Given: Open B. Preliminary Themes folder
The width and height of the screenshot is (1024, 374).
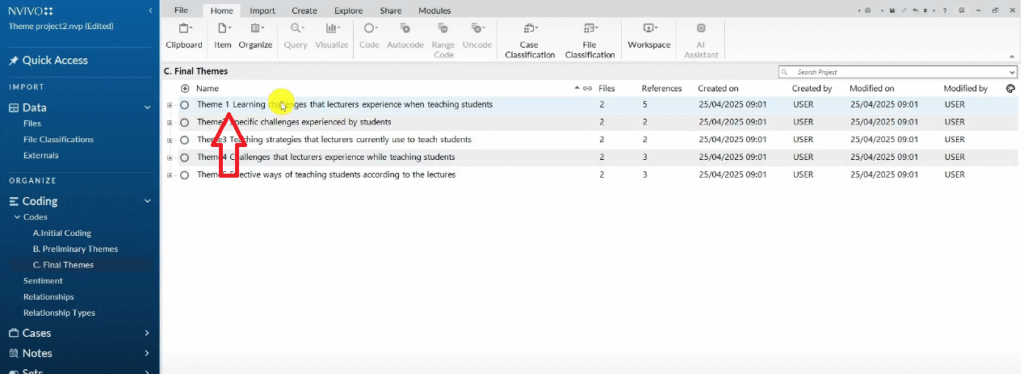Looking at the screenshot, I should (x=75, y=249).
